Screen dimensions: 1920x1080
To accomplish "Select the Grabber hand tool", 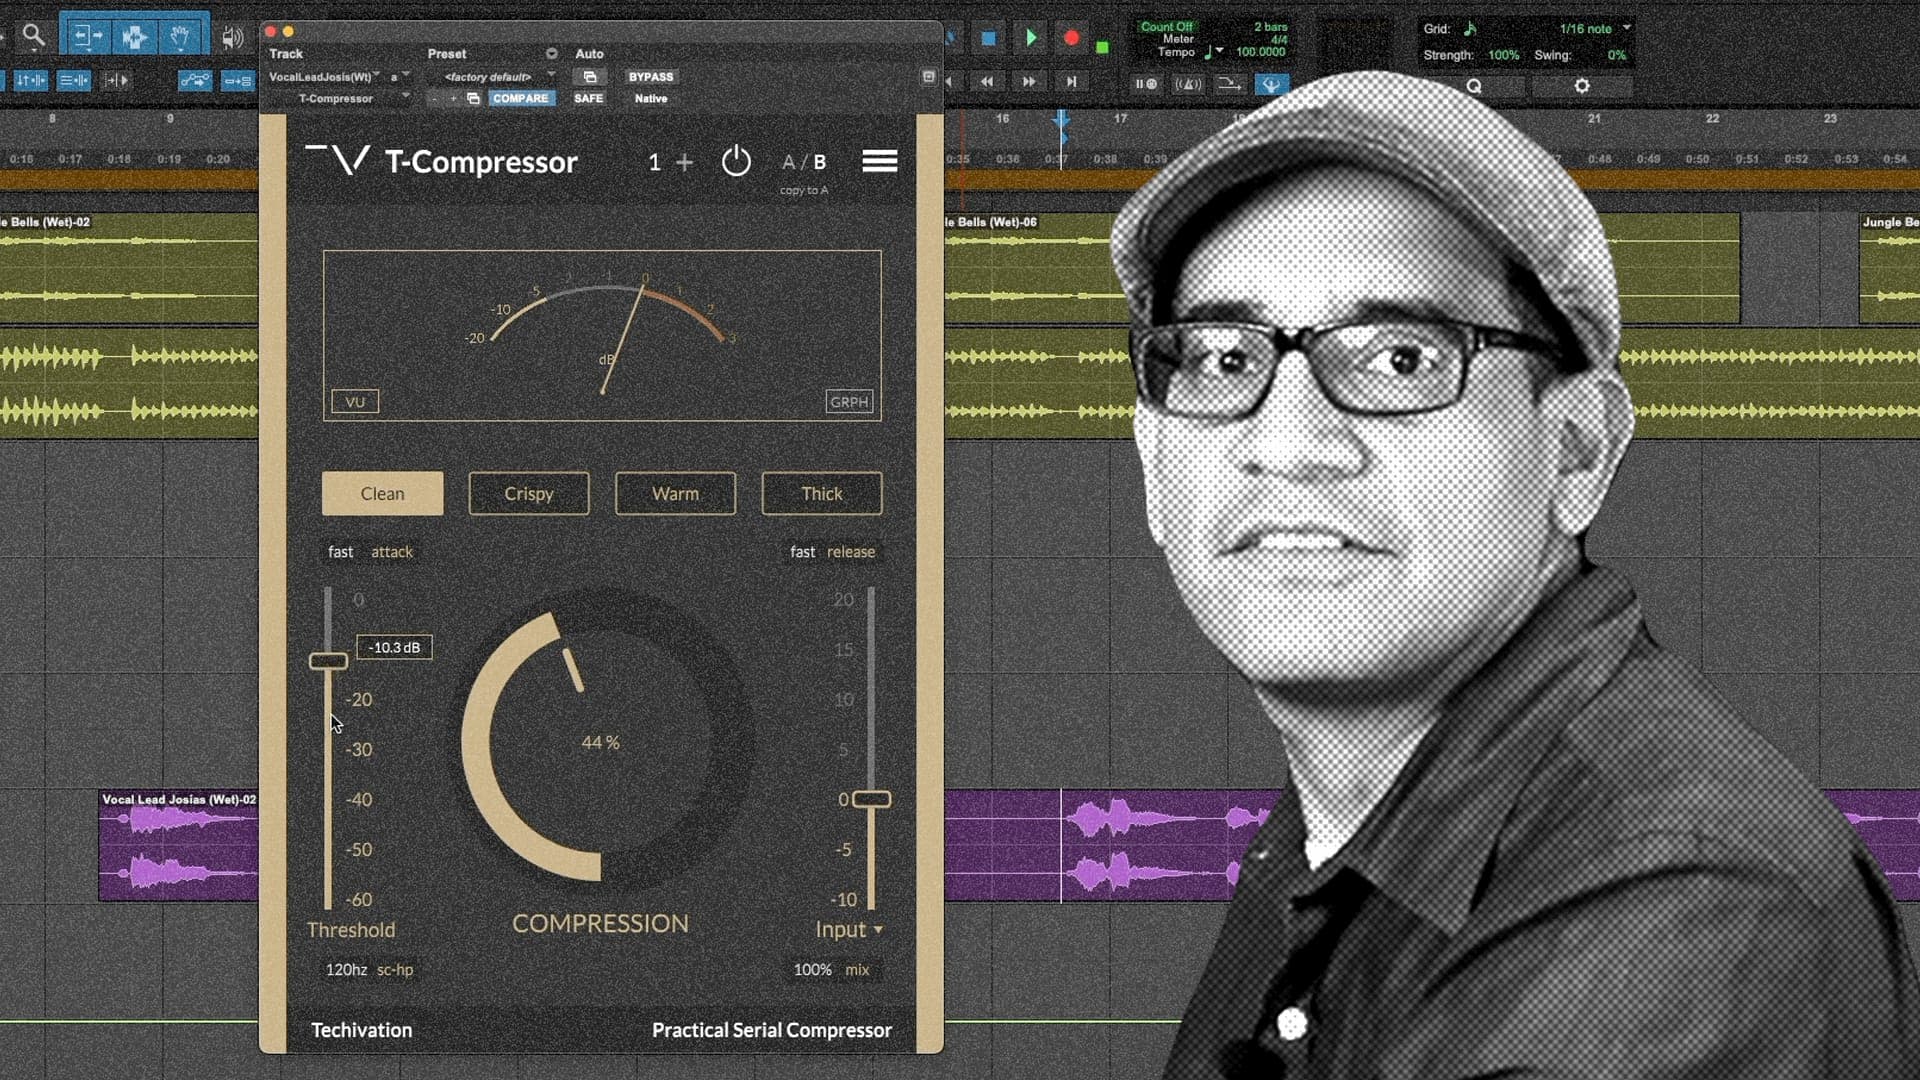I will 179,34.
